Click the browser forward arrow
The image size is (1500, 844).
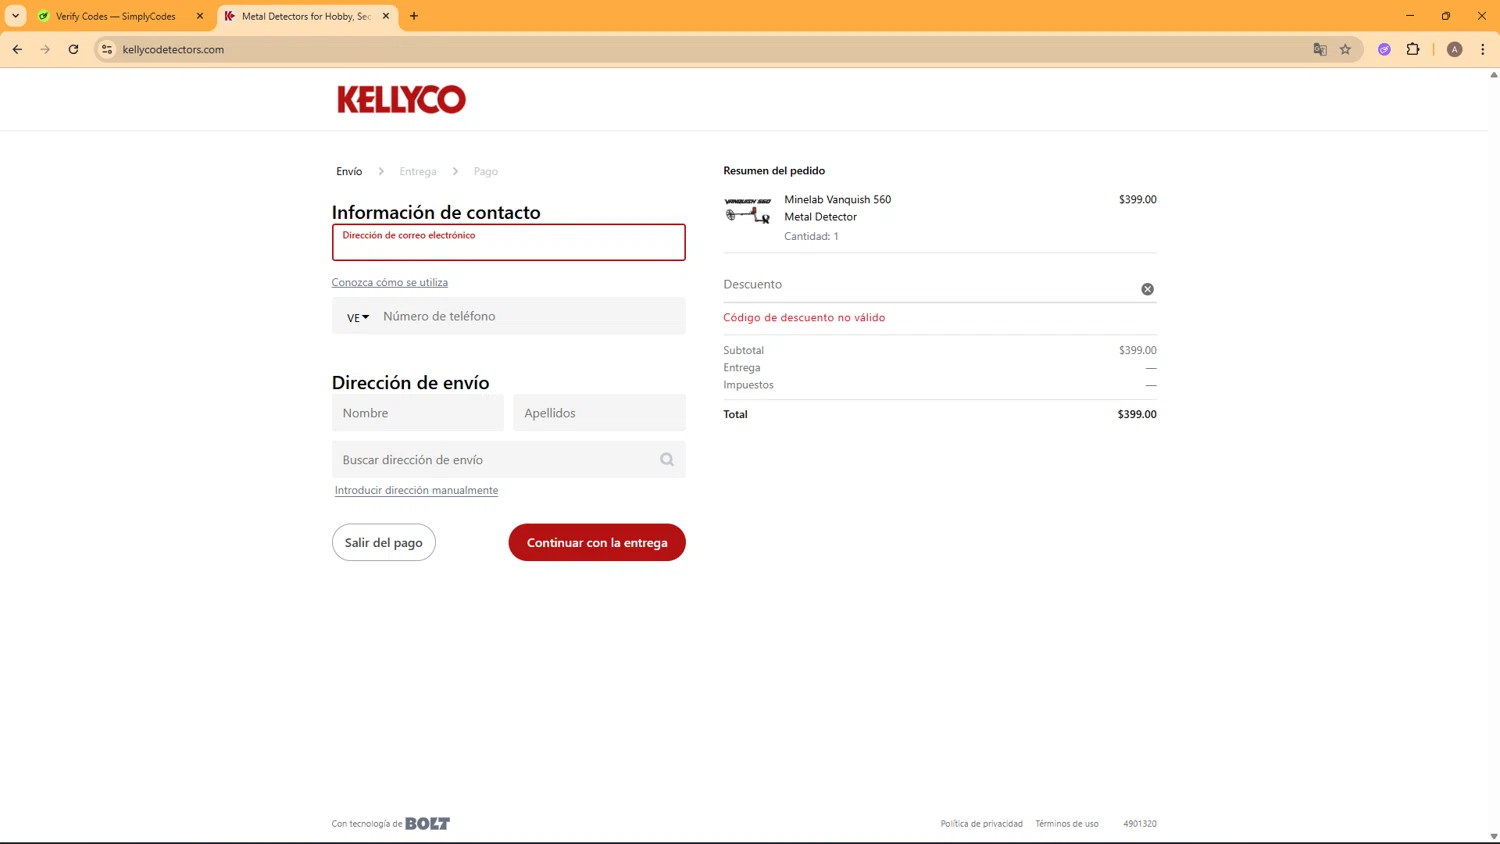coord(45,49)
